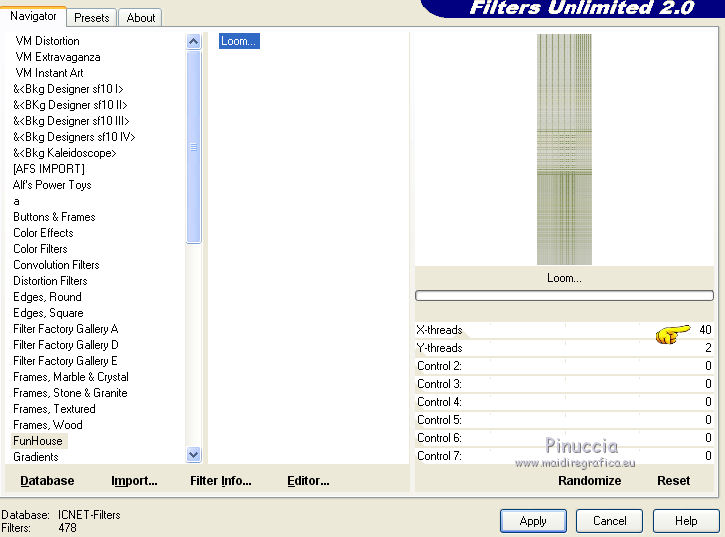Adjust the Control 2 slider
Viewport: 725px width, 537px height.
click(x=564, y=366)
